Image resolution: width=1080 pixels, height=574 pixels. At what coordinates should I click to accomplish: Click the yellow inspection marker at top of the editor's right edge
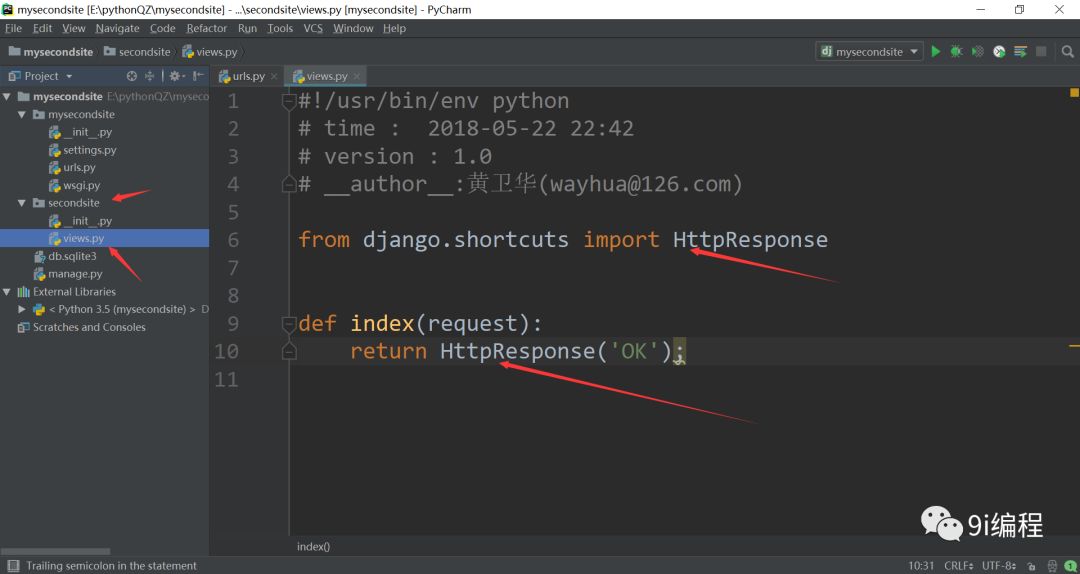(x=1074, y=92)
